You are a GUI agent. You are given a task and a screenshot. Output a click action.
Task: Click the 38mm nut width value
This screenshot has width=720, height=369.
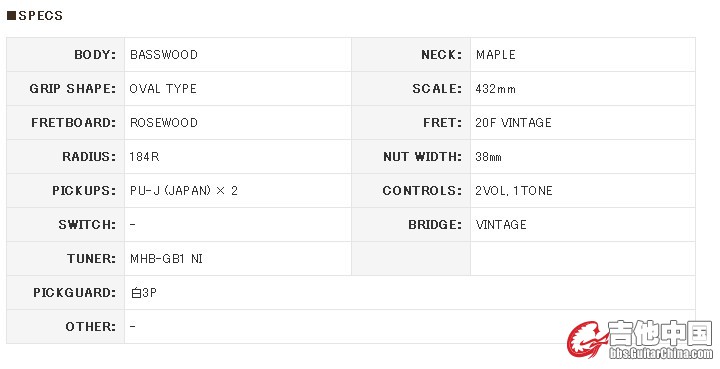tap(489, 157)
